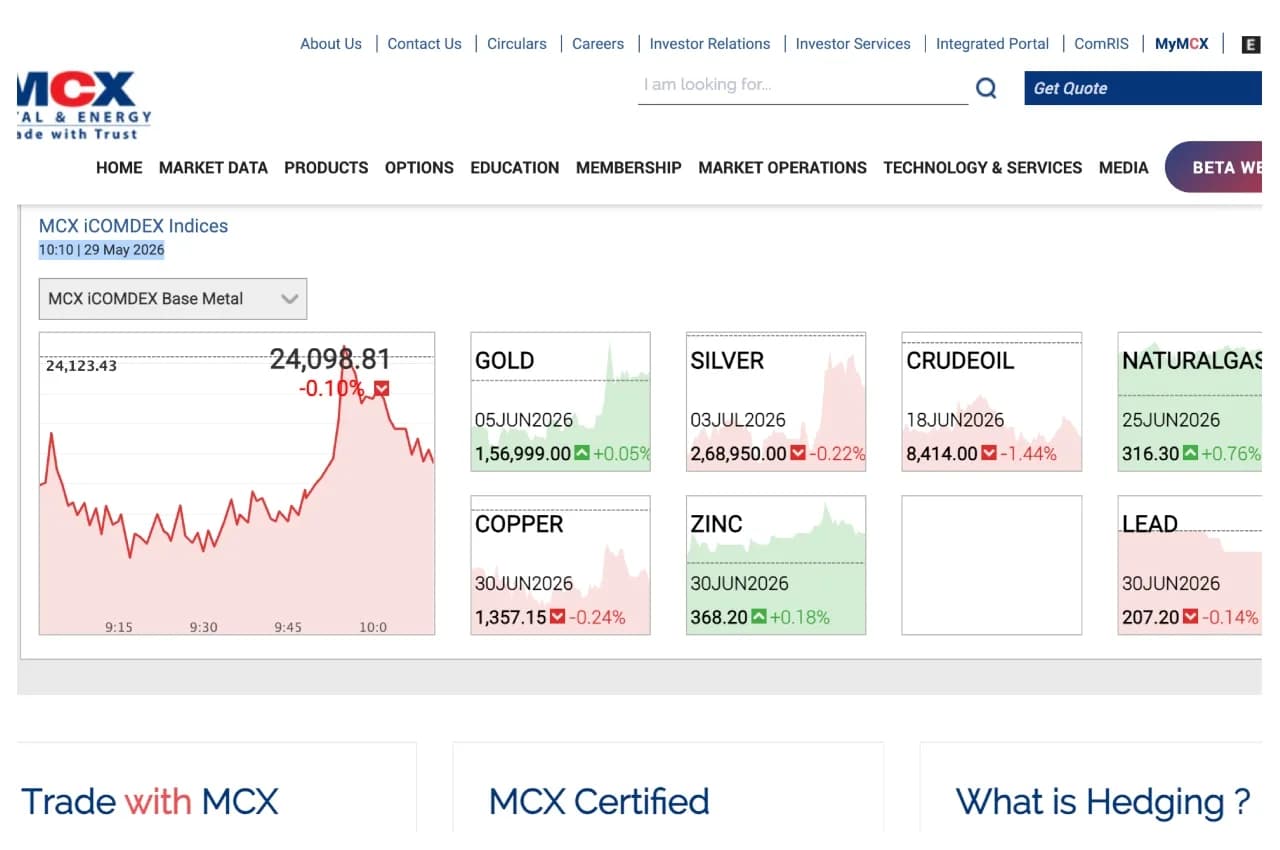Click the CRUDEOIL price 8,414.00

pos(942,454)
